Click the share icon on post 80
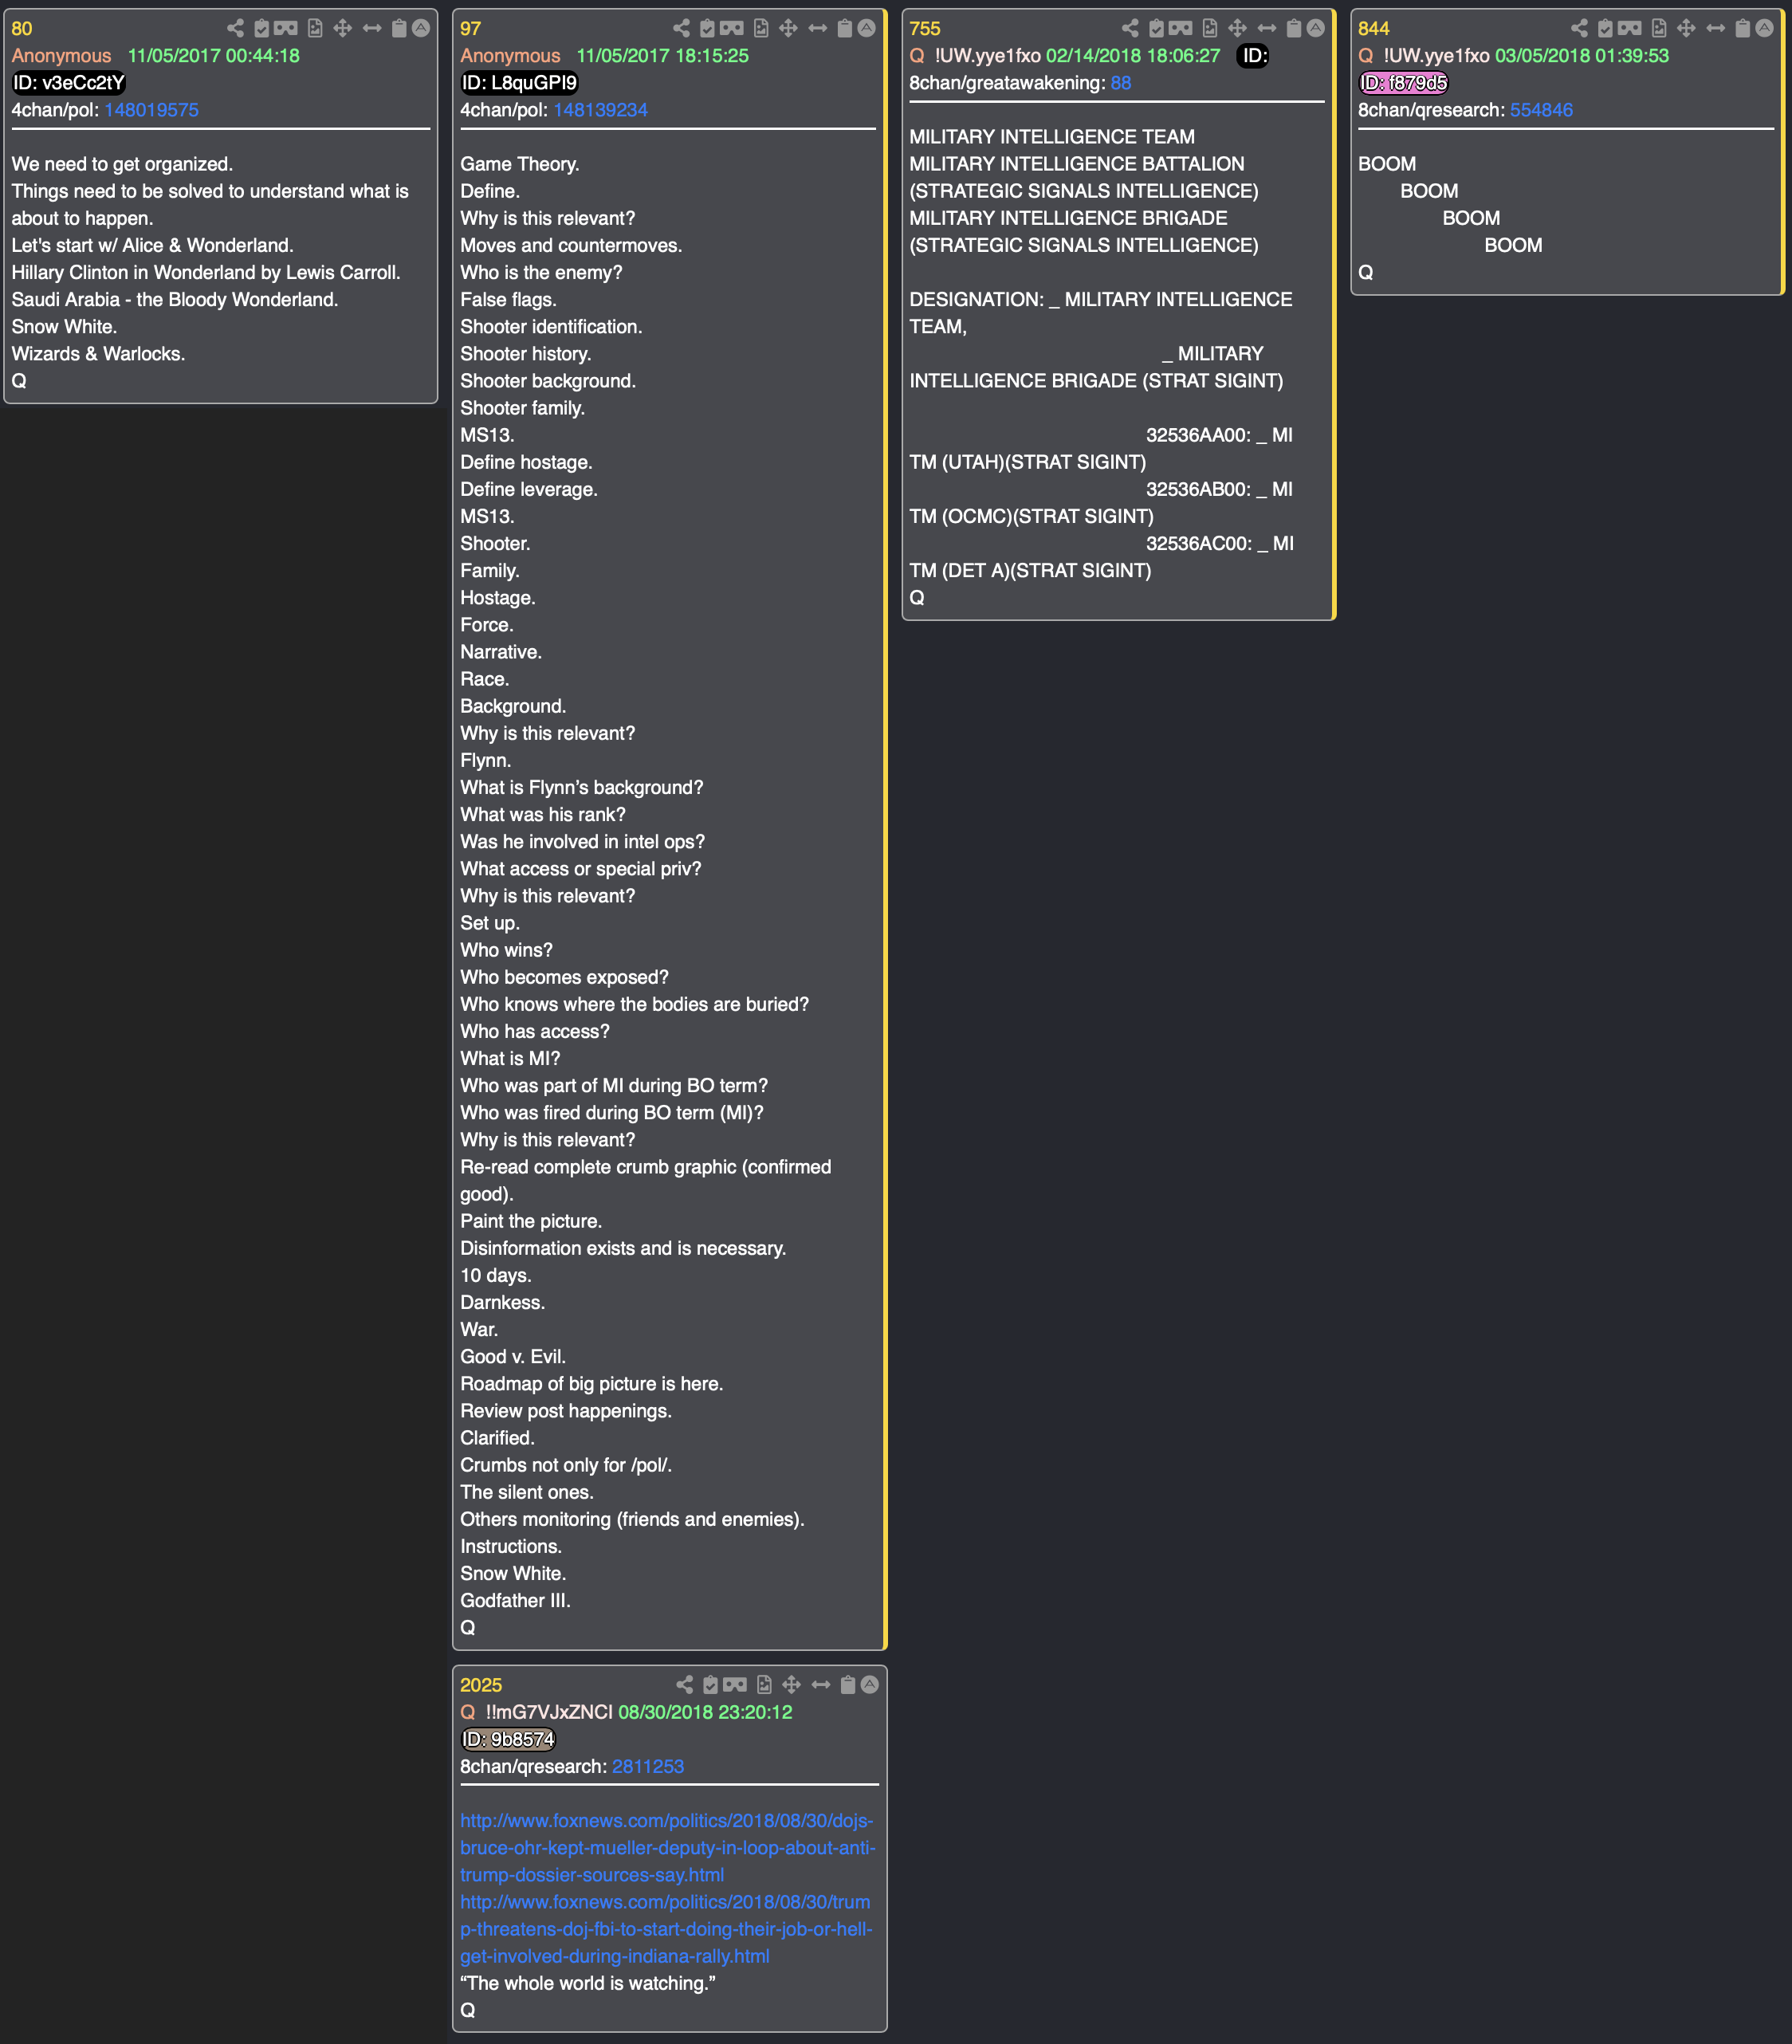 (235, 28)
